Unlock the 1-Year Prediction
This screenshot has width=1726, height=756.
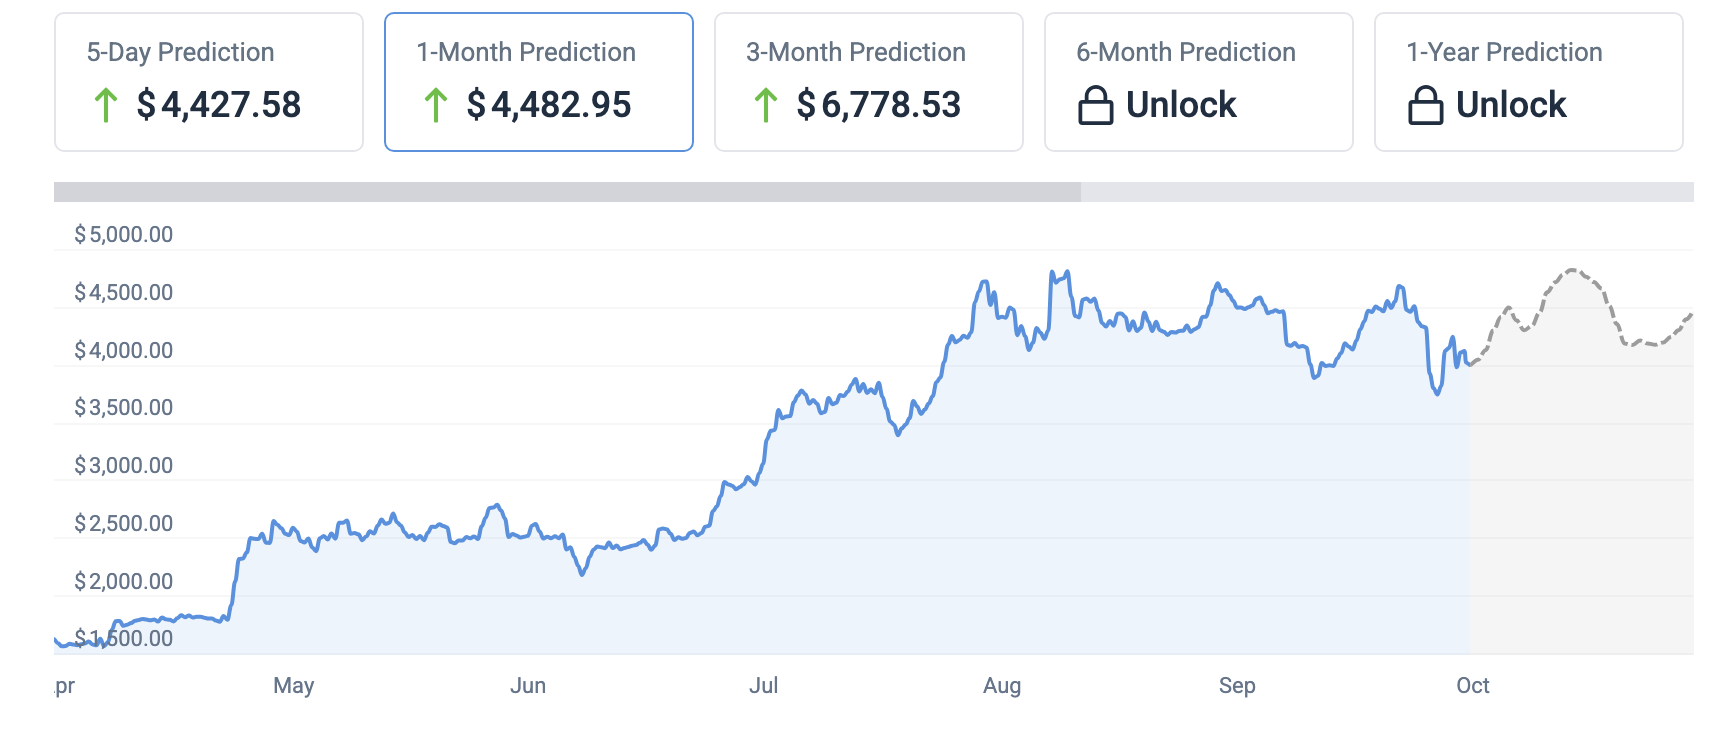point(1511,105)
